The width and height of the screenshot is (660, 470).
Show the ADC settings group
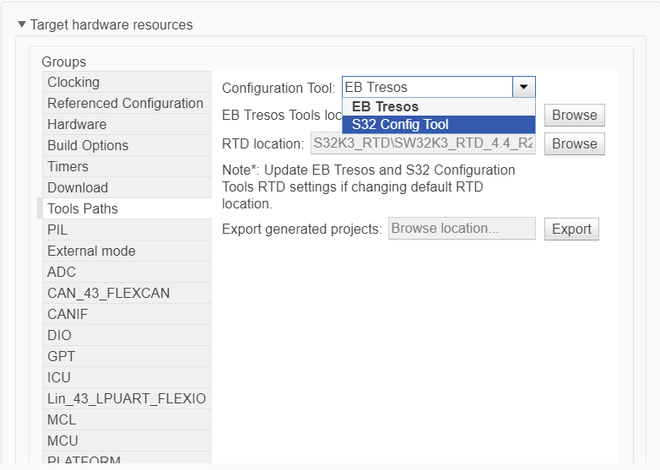pyautogui.click(x=61, y=271)
